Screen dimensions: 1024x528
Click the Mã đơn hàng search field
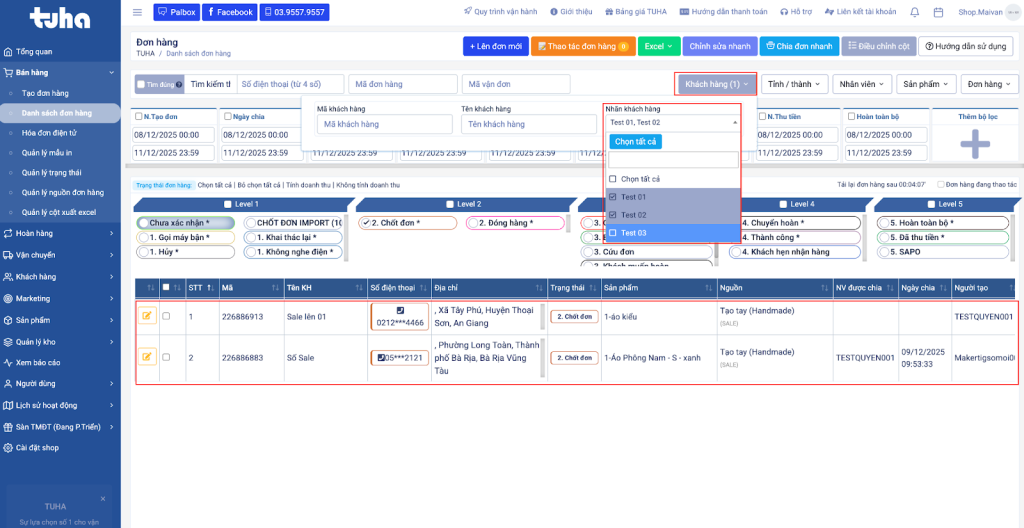403,84
